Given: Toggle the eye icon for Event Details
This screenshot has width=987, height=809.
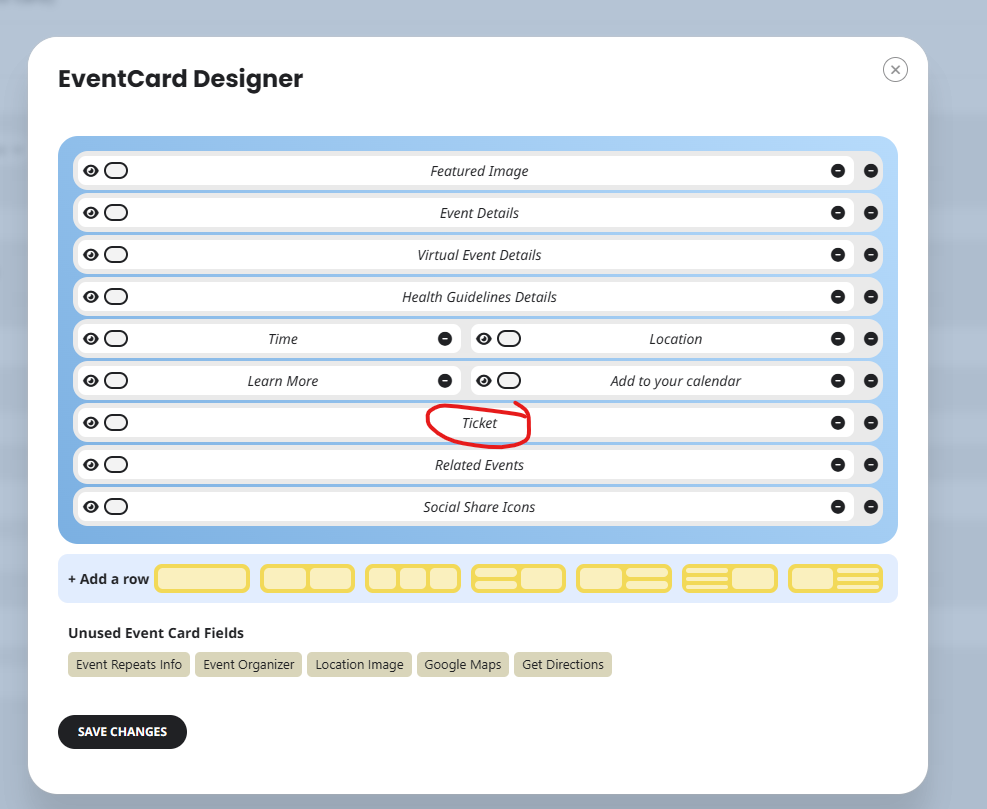Looking at the screenshot, I should pos(91,213).
